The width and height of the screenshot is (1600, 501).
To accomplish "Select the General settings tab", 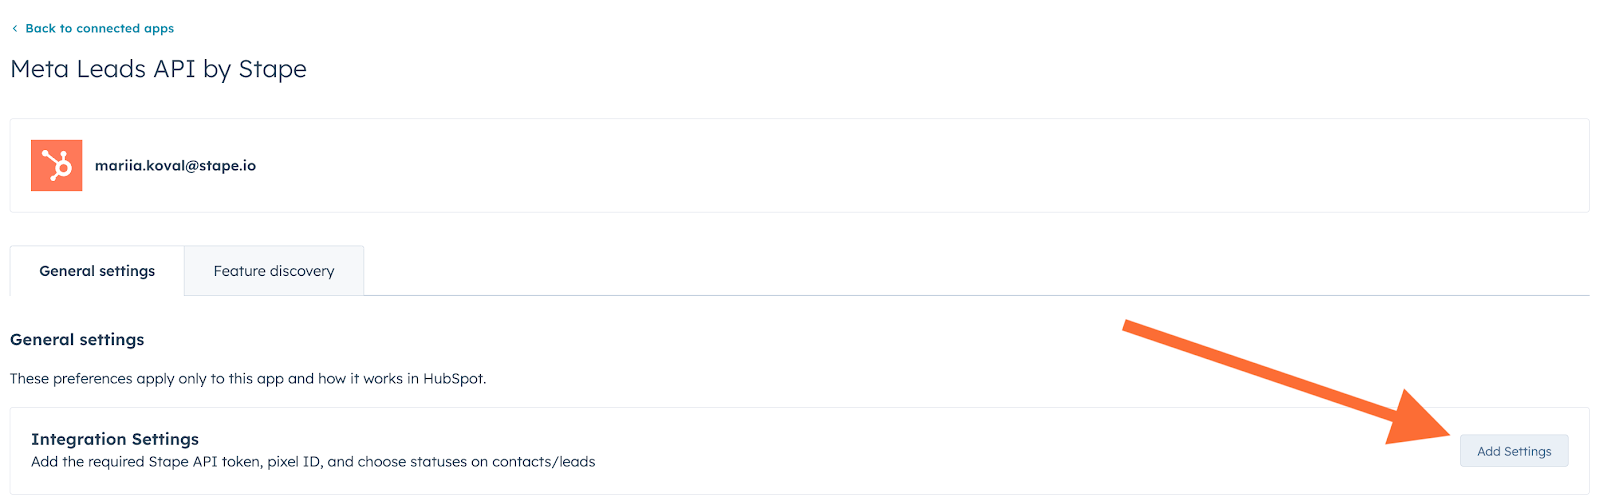I will click(x=97, y=271).
